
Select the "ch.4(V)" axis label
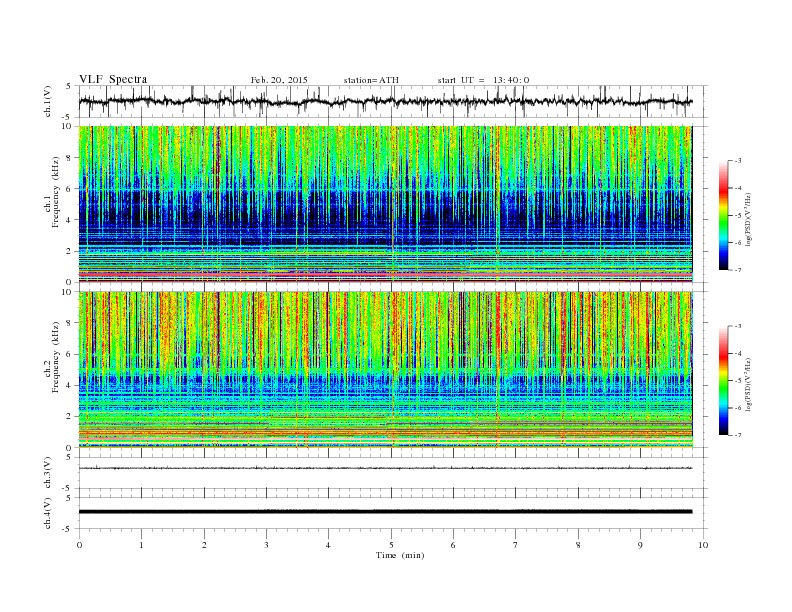pos(48,513)
